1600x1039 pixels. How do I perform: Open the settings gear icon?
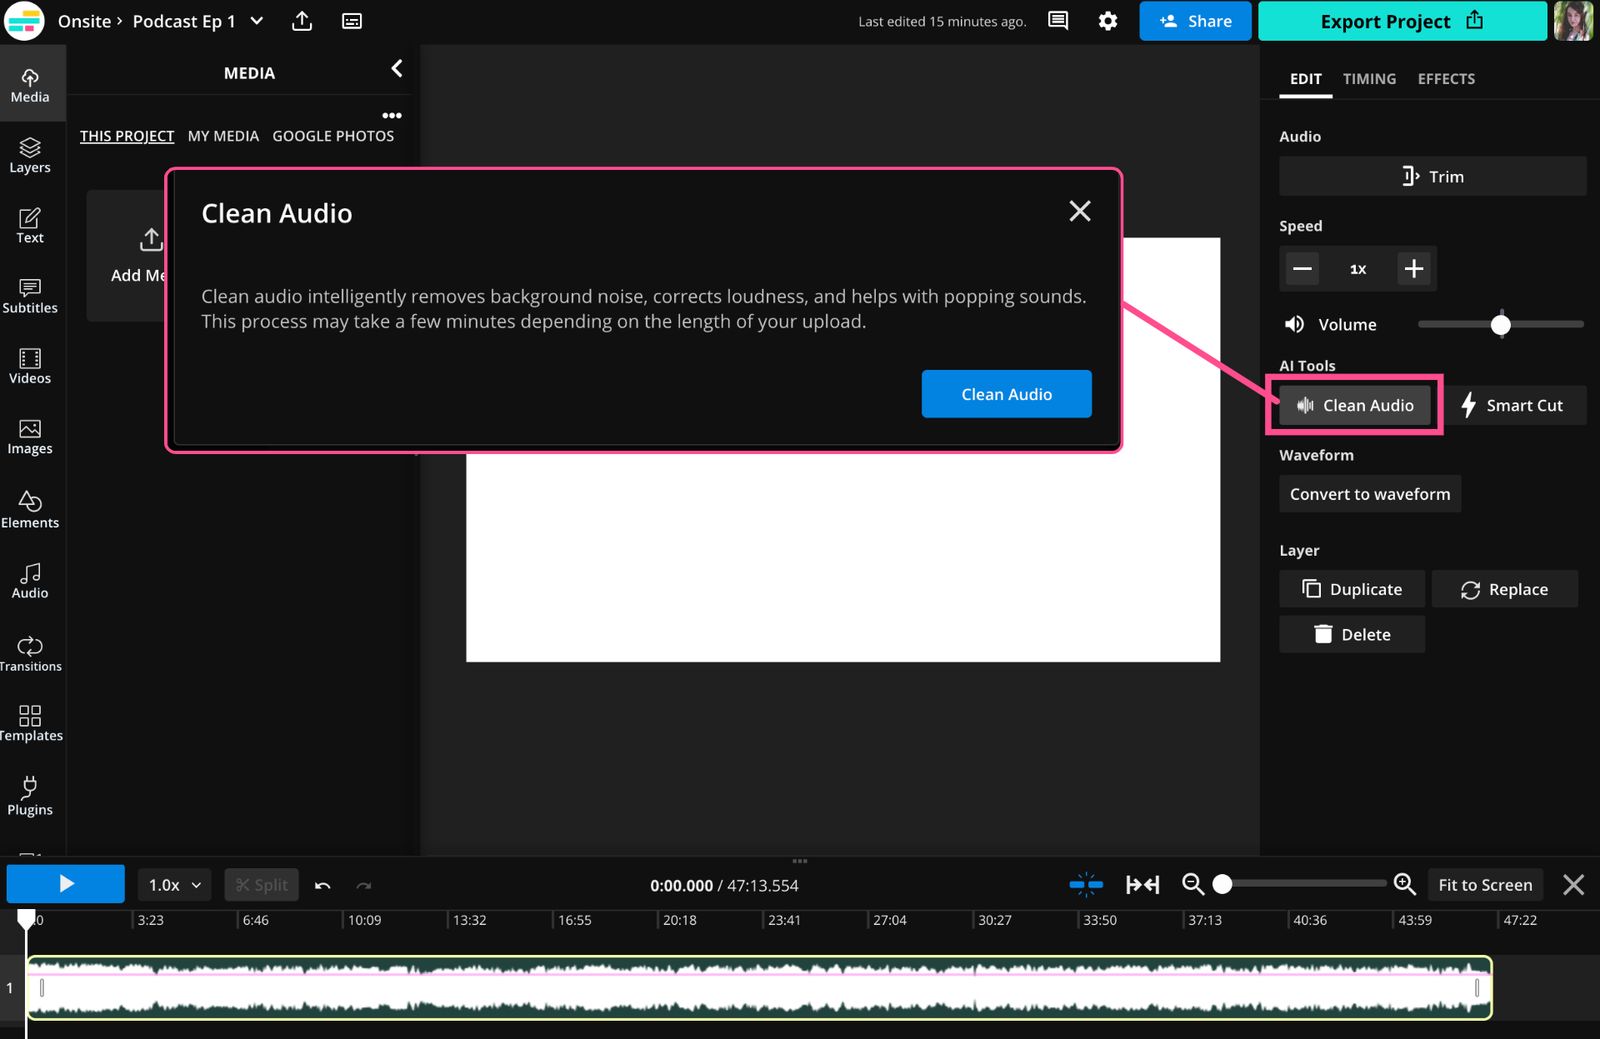[x=1107, y=20]
